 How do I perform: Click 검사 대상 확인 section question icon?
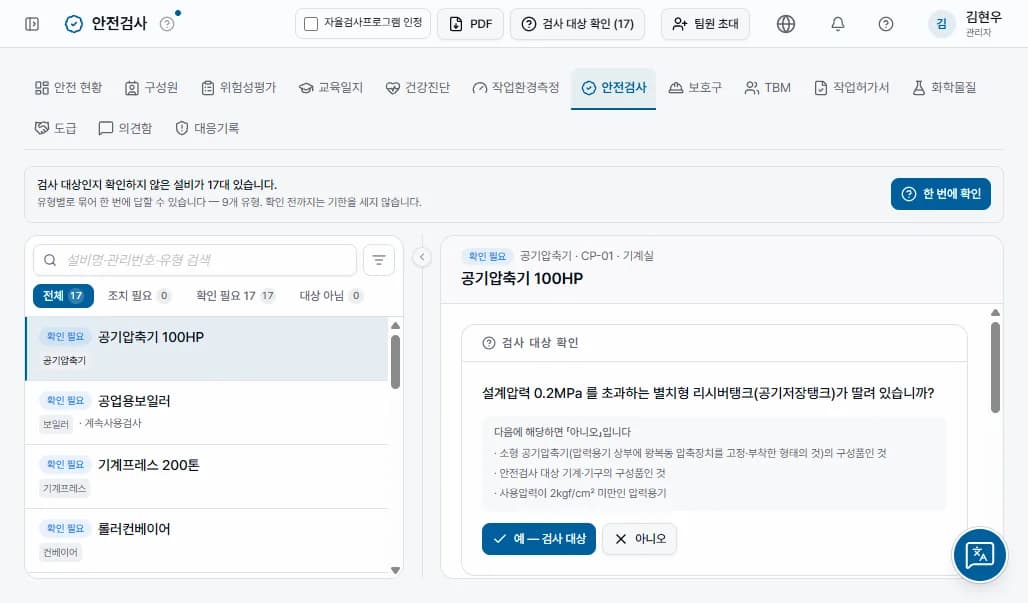[x=488, y=343]
